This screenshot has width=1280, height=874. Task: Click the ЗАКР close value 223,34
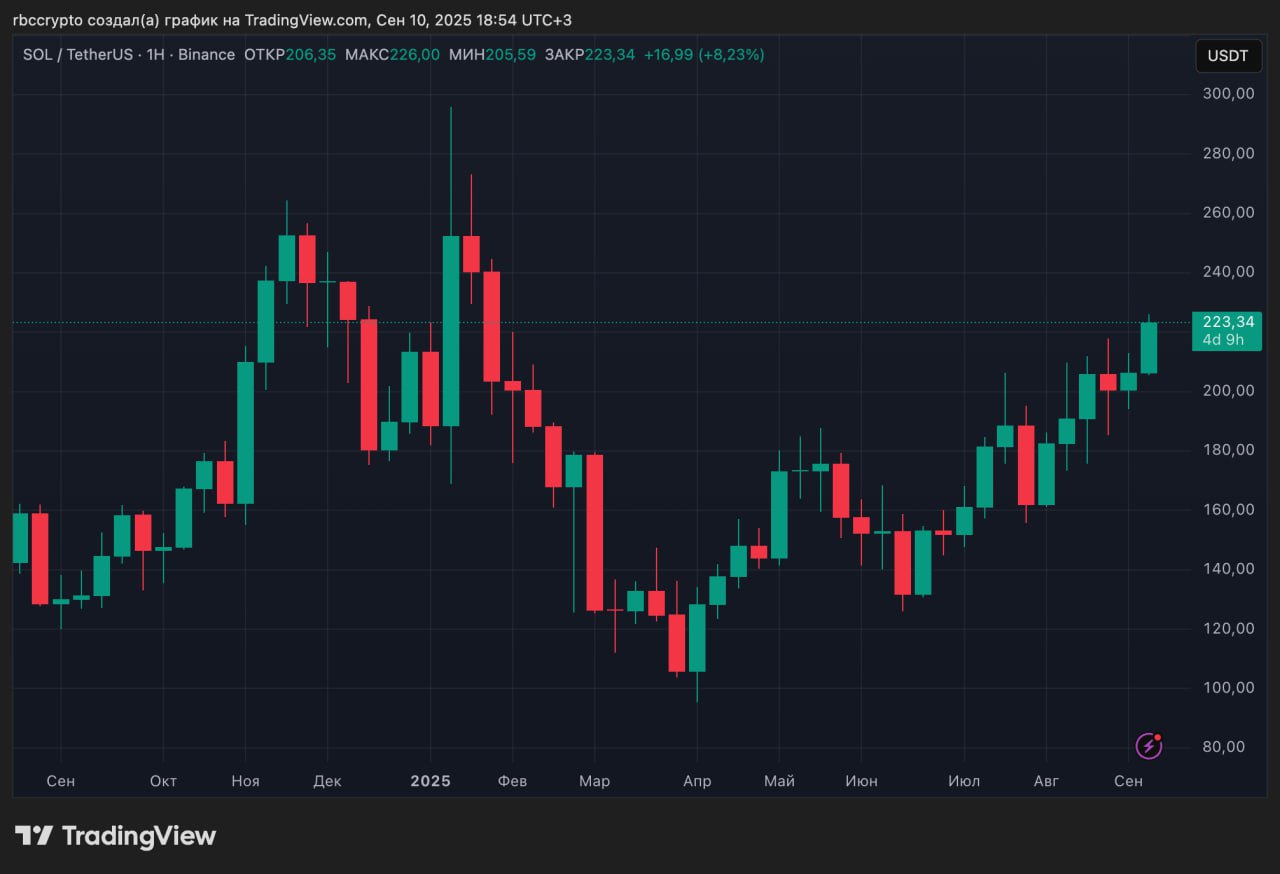(x=610, y=54)
